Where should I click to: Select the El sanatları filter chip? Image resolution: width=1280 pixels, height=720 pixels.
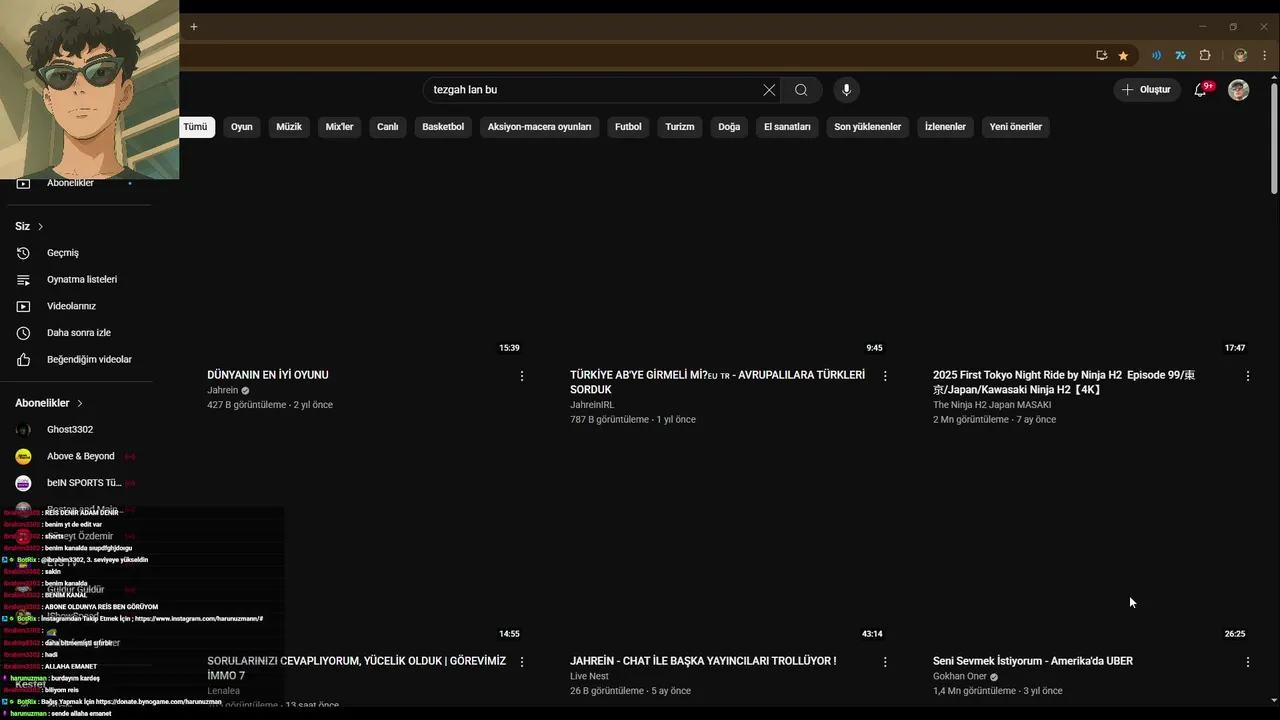point(787,127)
